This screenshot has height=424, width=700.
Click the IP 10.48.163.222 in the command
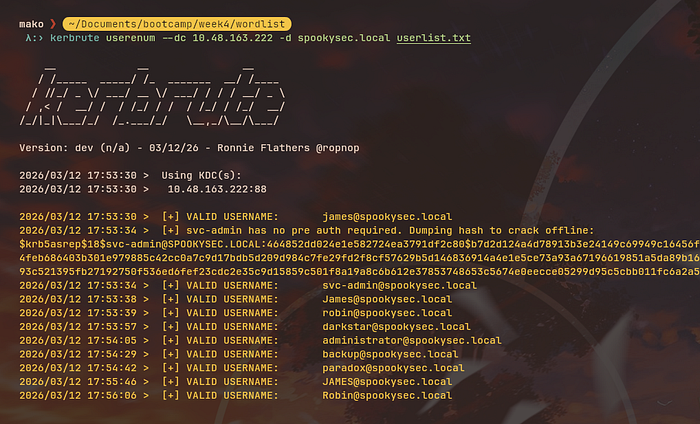pos(232,38)
